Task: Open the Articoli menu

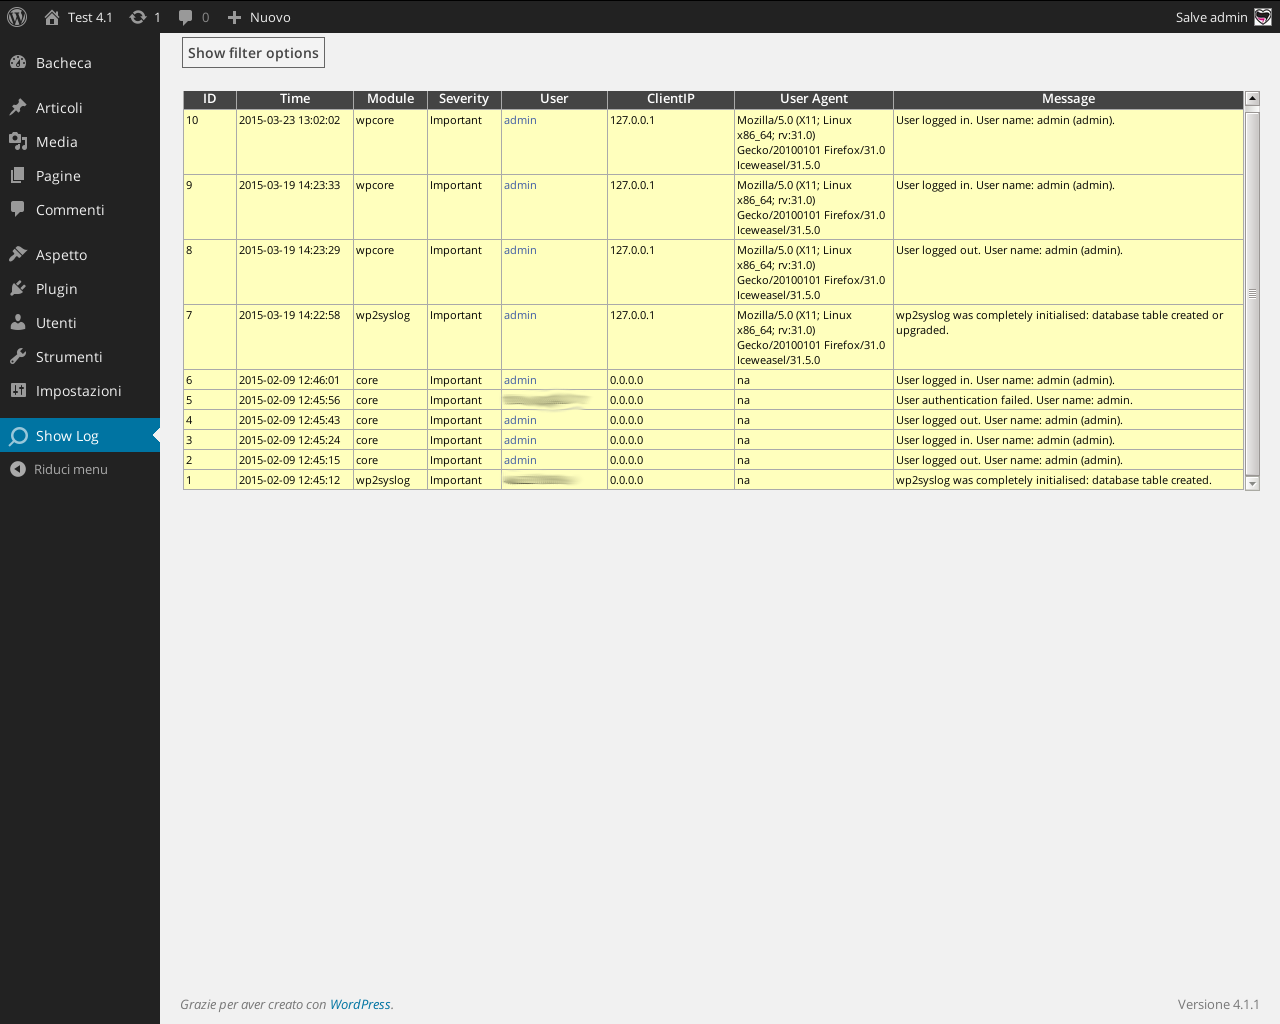Action: [80, 107]
